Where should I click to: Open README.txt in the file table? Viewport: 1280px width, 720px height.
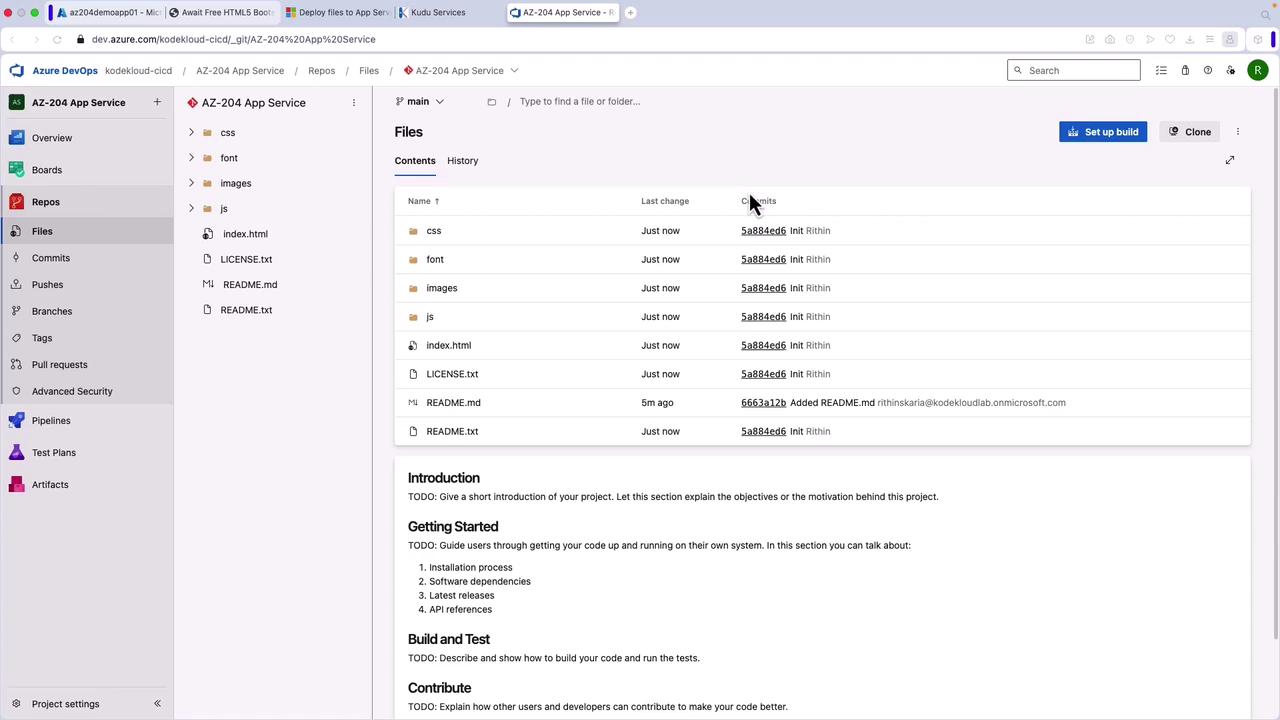[452, 432]
